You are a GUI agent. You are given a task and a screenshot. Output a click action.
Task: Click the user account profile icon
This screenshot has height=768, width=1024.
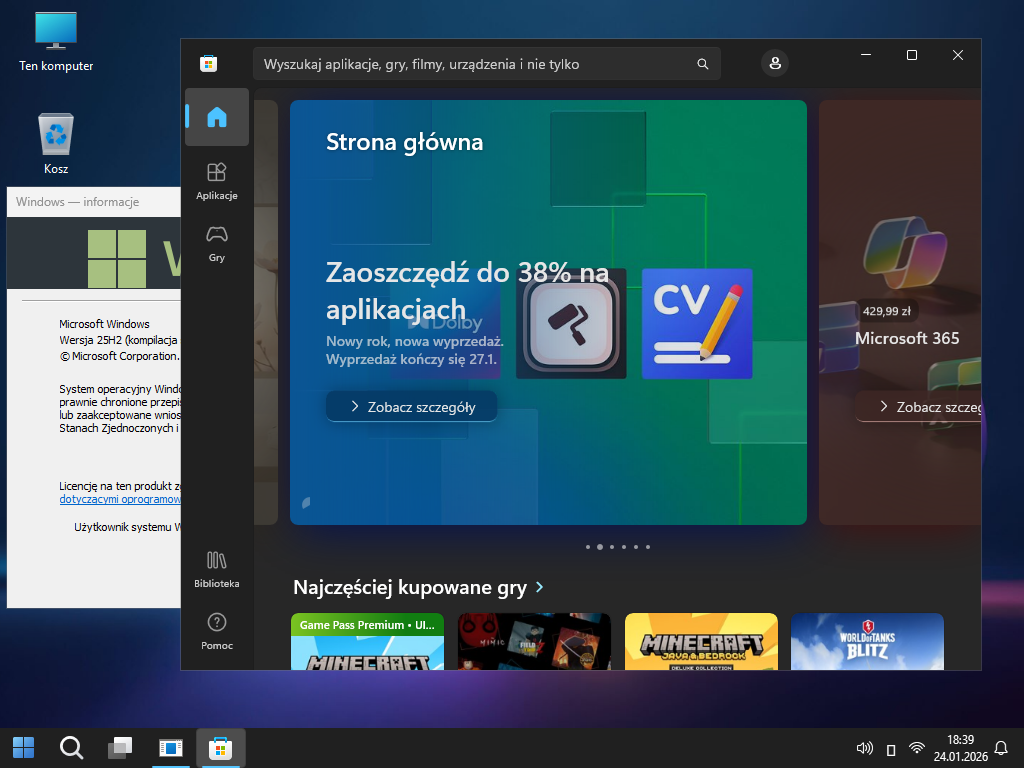click(x=774, y=63)
